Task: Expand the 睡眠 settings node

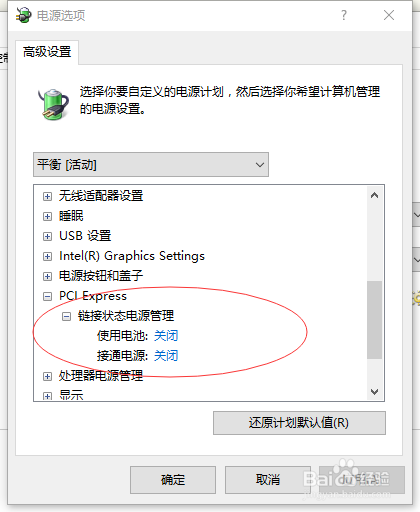Action: 47,216
